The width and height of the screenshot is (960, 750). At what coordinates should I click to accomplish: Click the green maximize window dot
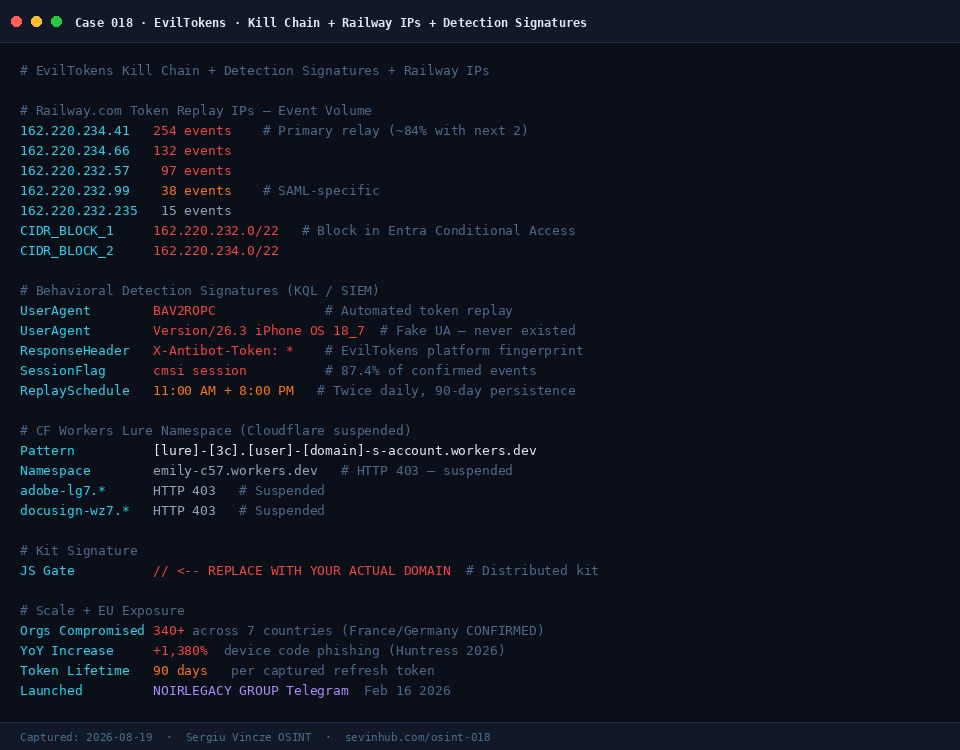click(x=56, y=22)
